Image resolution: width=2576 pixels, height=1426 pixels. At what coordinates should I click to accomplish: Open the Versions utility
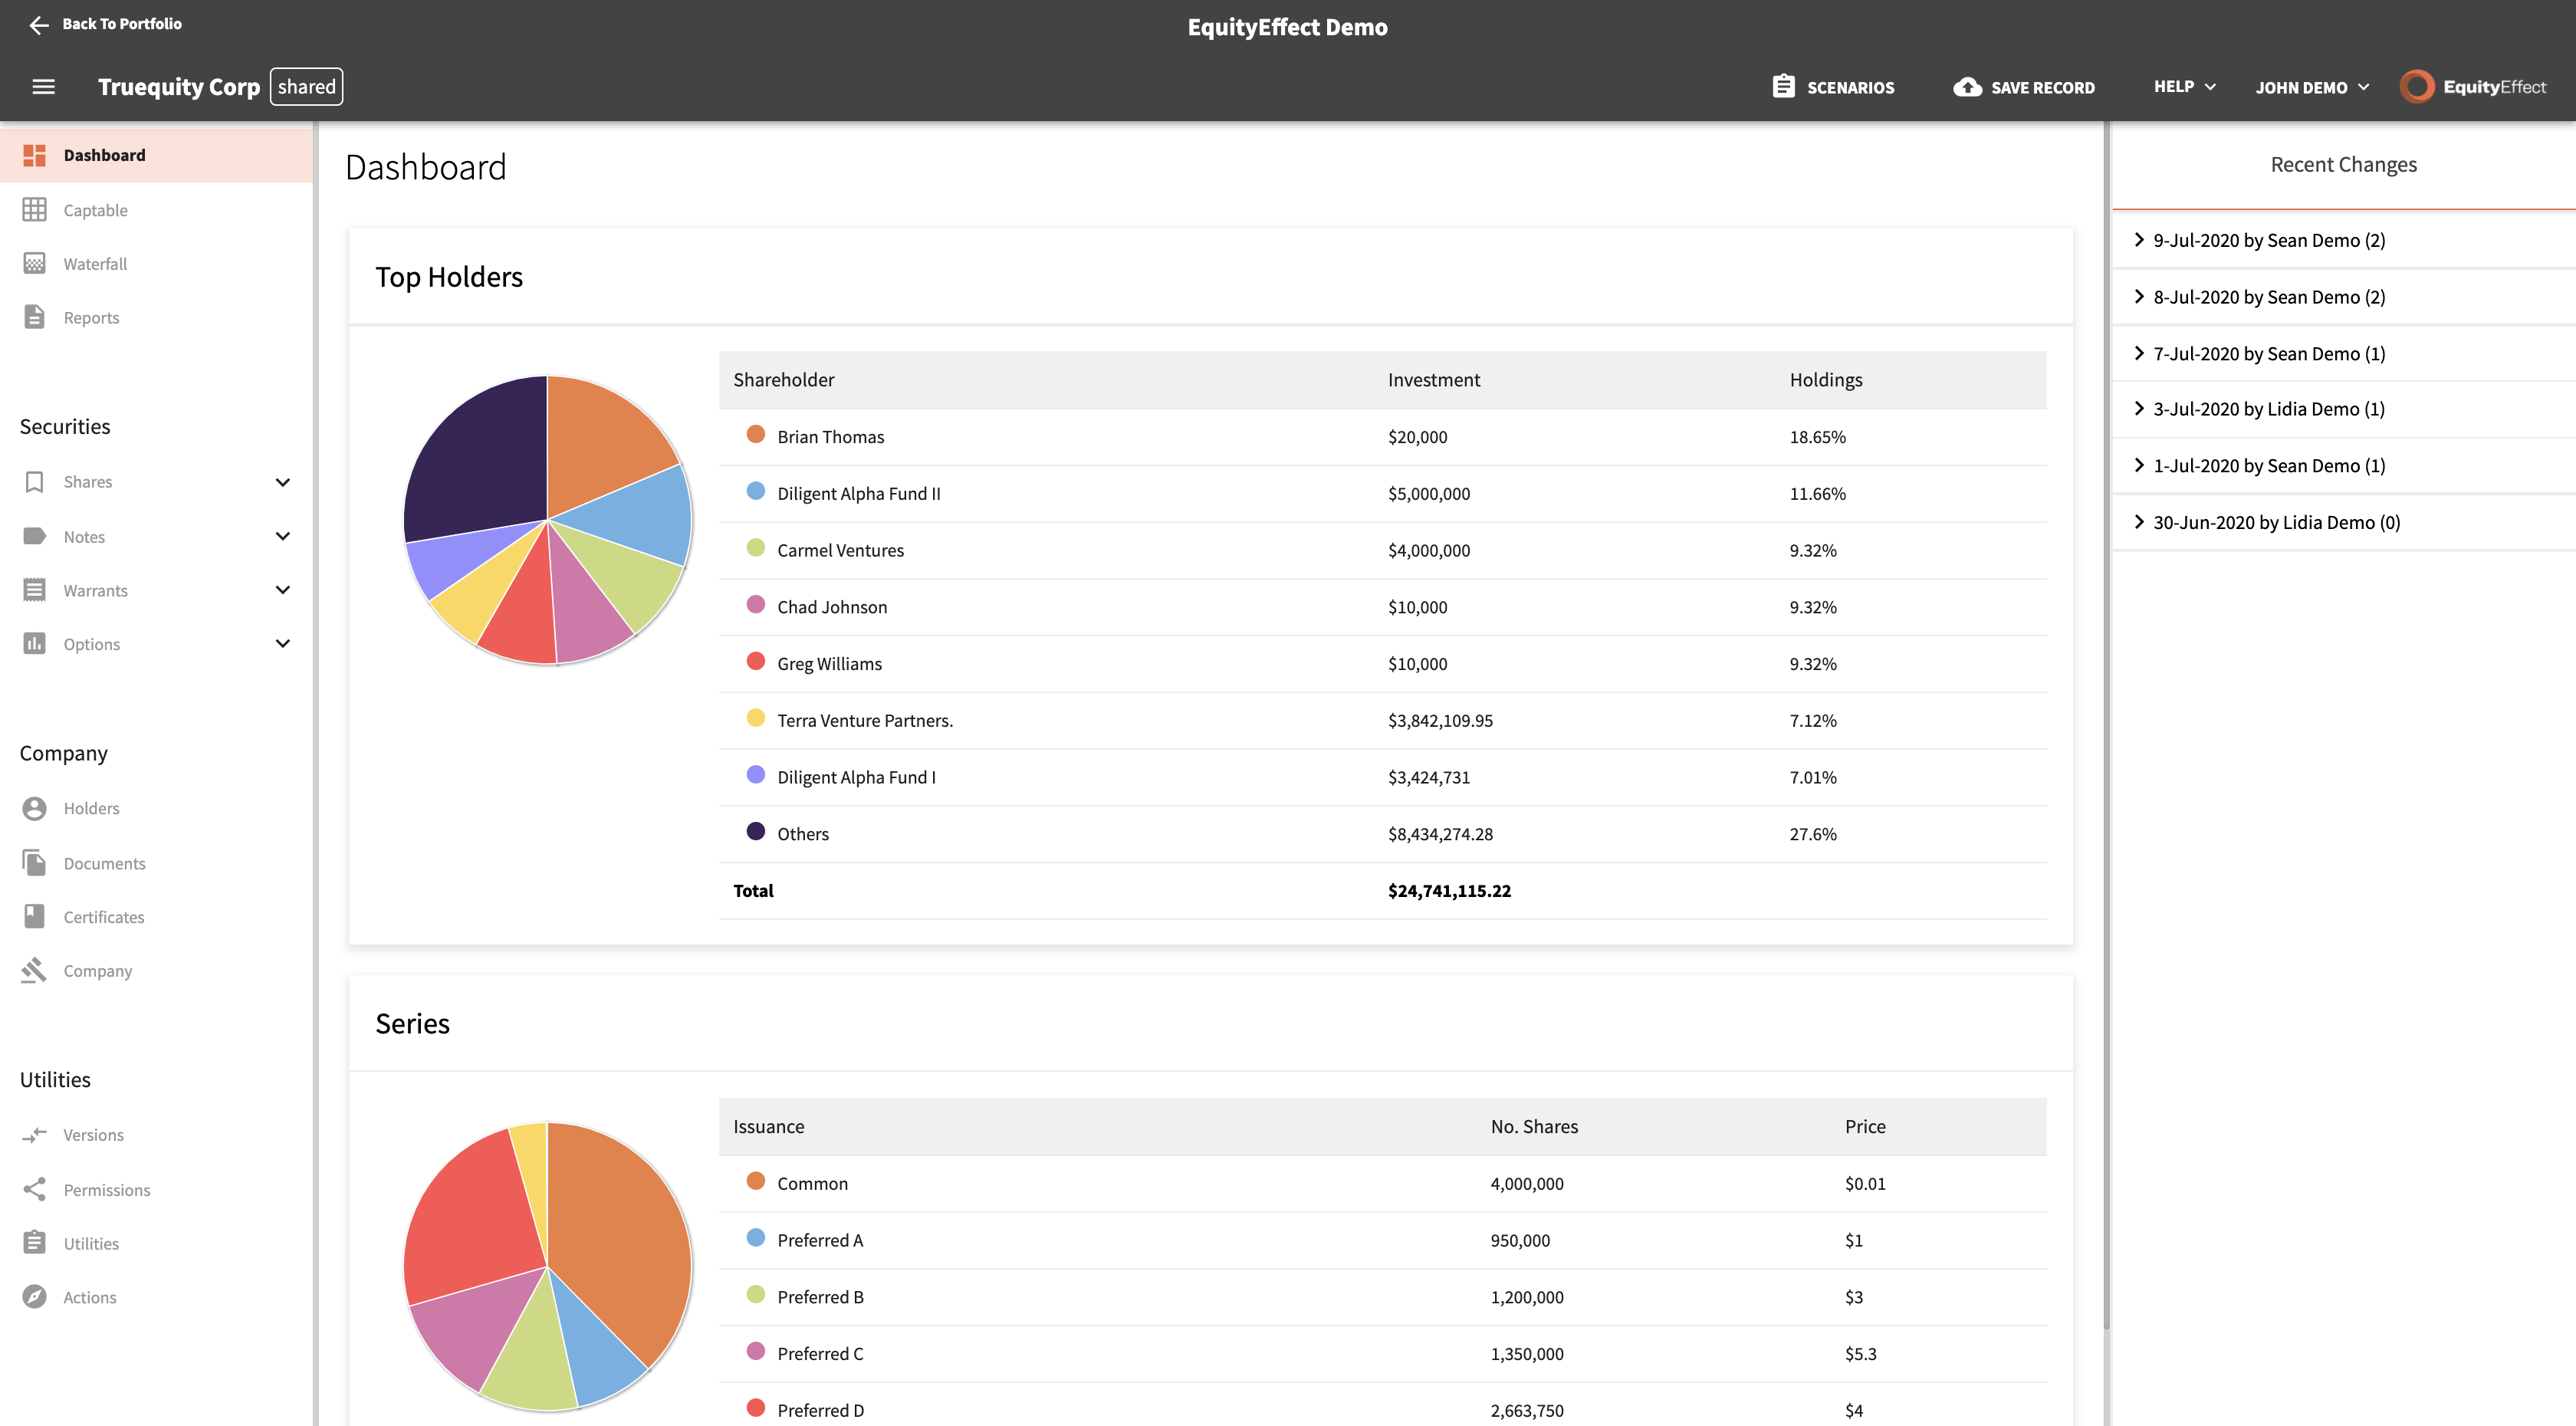pos(93,1134)
